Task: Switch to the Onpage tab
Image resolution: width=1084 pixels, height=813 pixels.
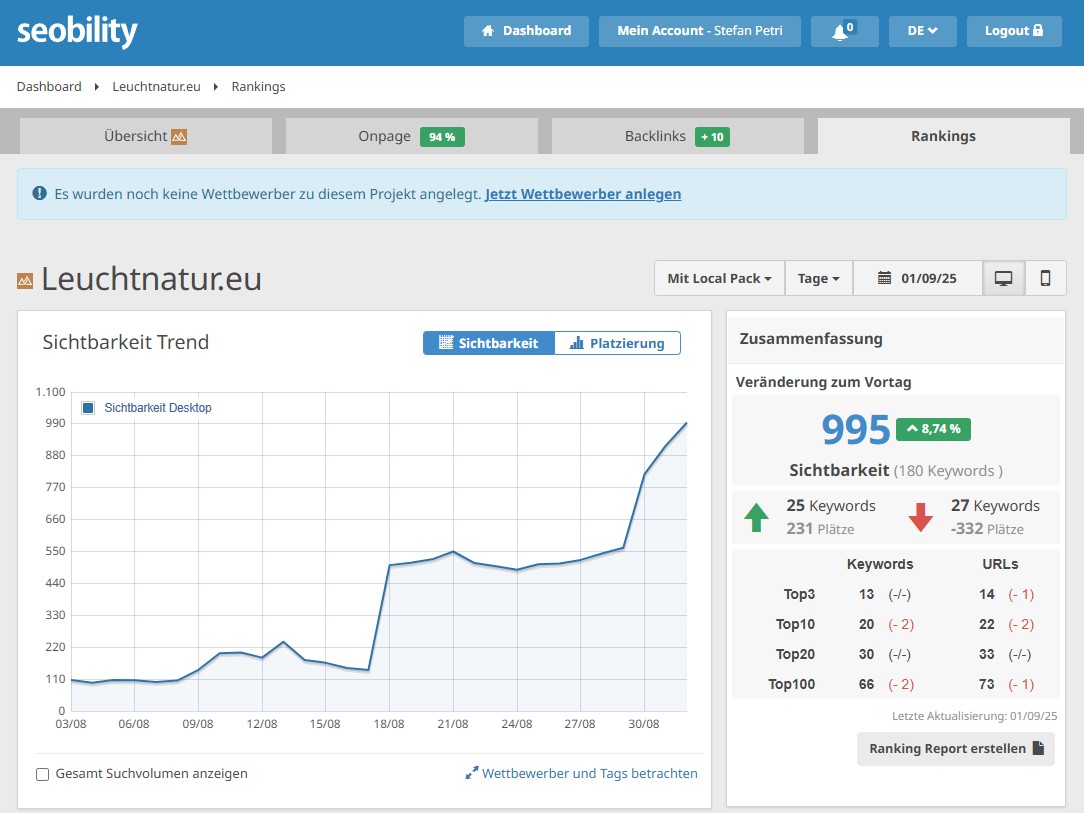Action: (411, 136)
